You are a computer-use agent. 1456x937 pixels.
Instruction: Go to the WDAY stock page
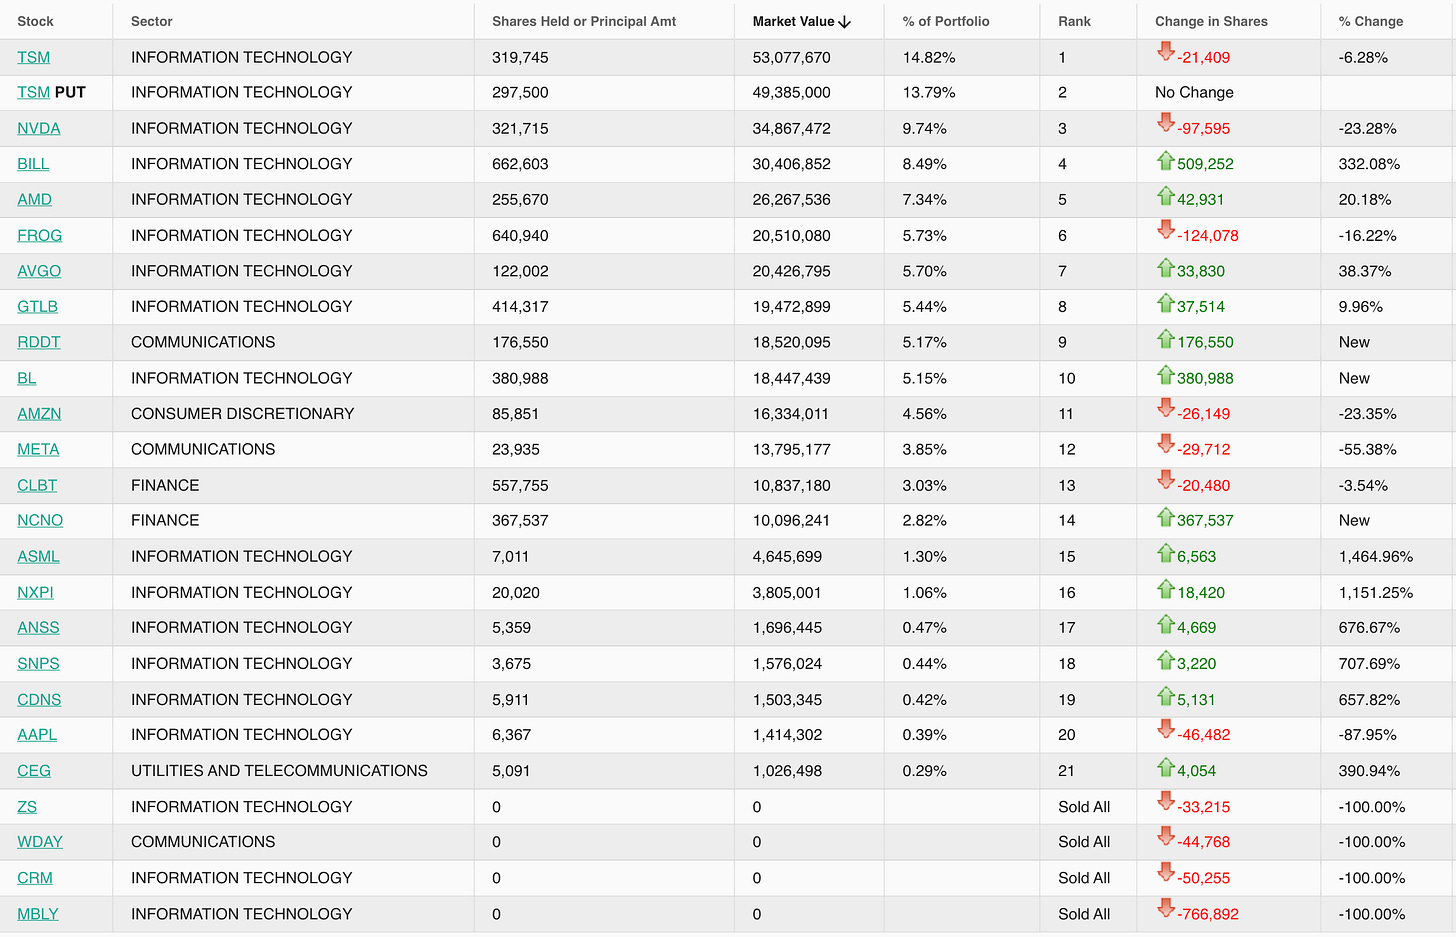click(x=40, y=841)
